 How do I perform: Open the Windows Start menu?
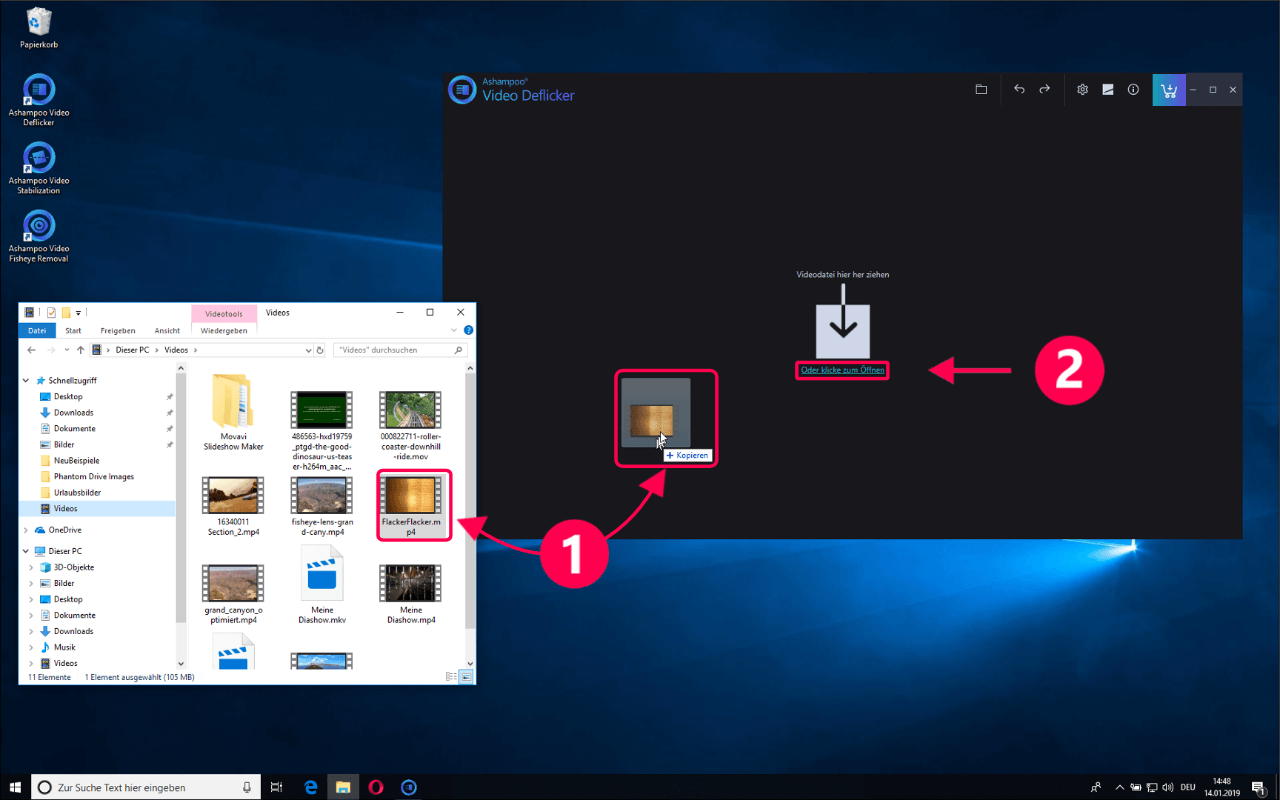pyautogui.click(x=15, y=787)
